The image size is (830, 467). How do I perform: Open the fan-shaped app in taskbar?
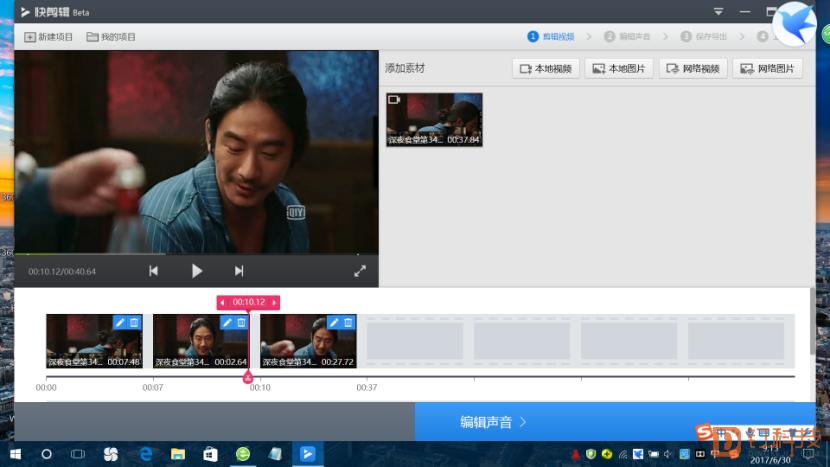pos(111,454)
